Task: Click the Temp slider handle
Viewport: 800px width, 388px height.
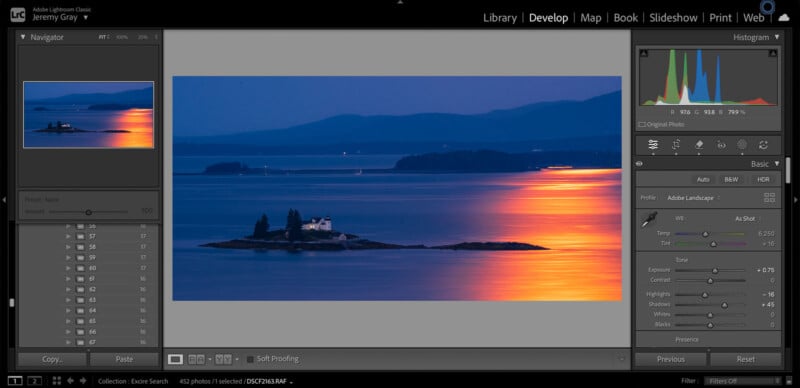Action: 705,234
